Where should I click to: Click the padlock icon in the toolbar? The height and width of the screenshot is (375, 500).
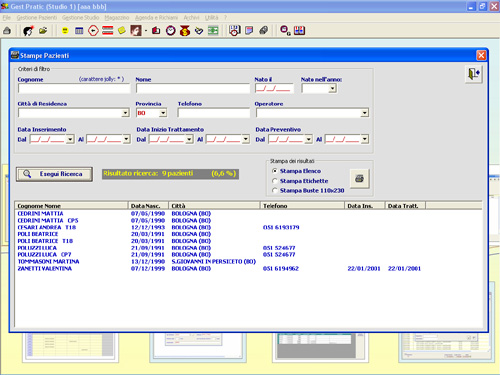[7, 31]
